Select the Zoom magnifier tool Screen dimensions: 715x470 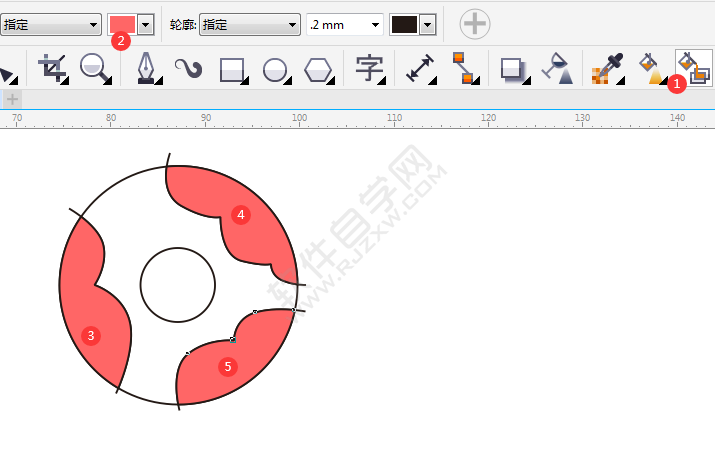(95, 69)
